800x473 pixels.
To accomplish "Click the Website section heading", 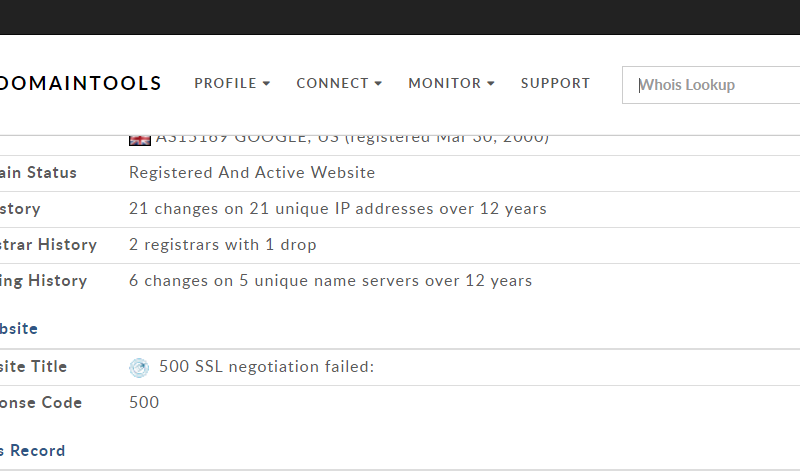I will (20, 328).
